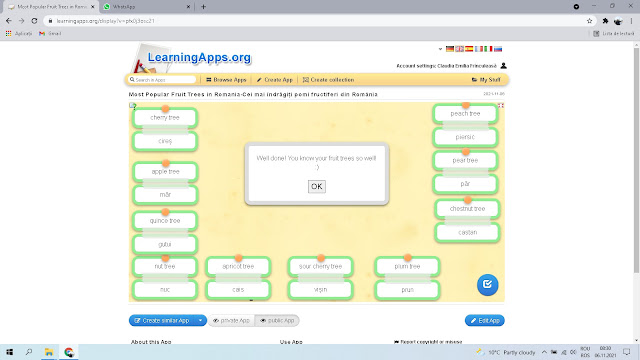Click the Edit App button
This screenshot has width=640, height=360.
point(484,320)
